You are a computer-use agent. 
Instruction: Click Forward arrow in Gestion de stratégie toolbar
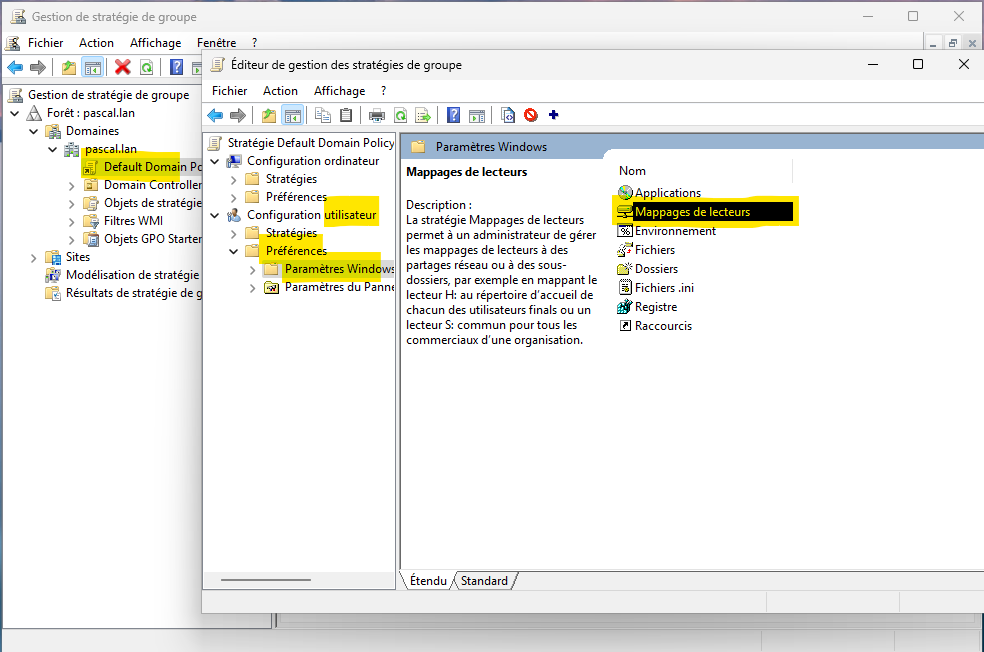coord(38,67)
